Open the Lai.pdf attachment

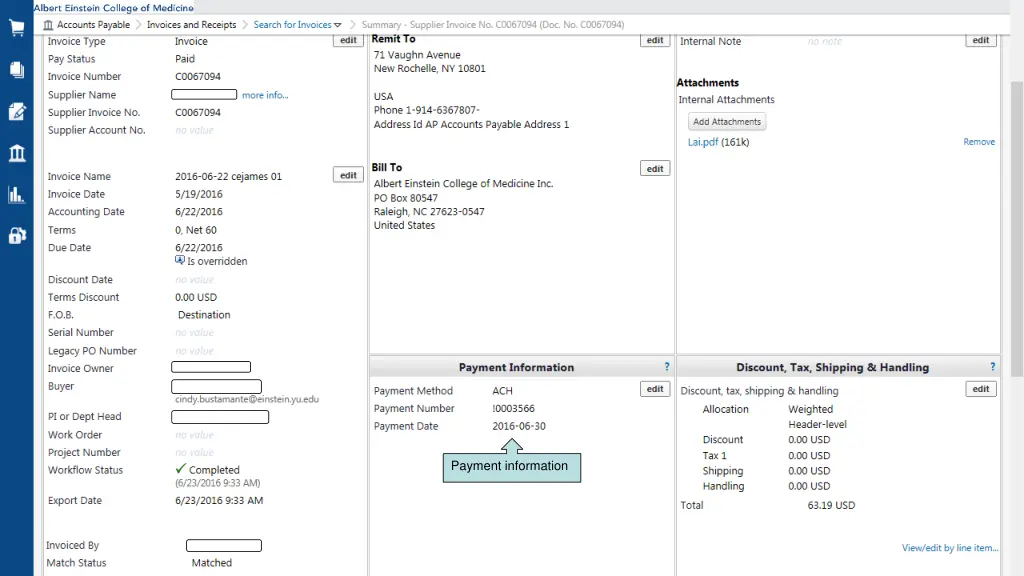[x=703, y=142]
